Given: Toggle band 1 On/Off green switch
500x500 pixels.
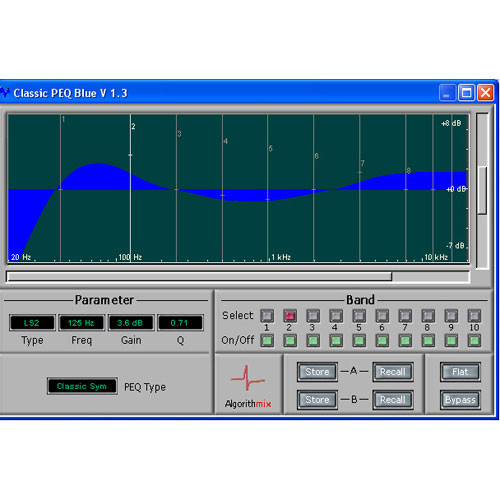Looking at the screenshot, I should click(267, 341).
